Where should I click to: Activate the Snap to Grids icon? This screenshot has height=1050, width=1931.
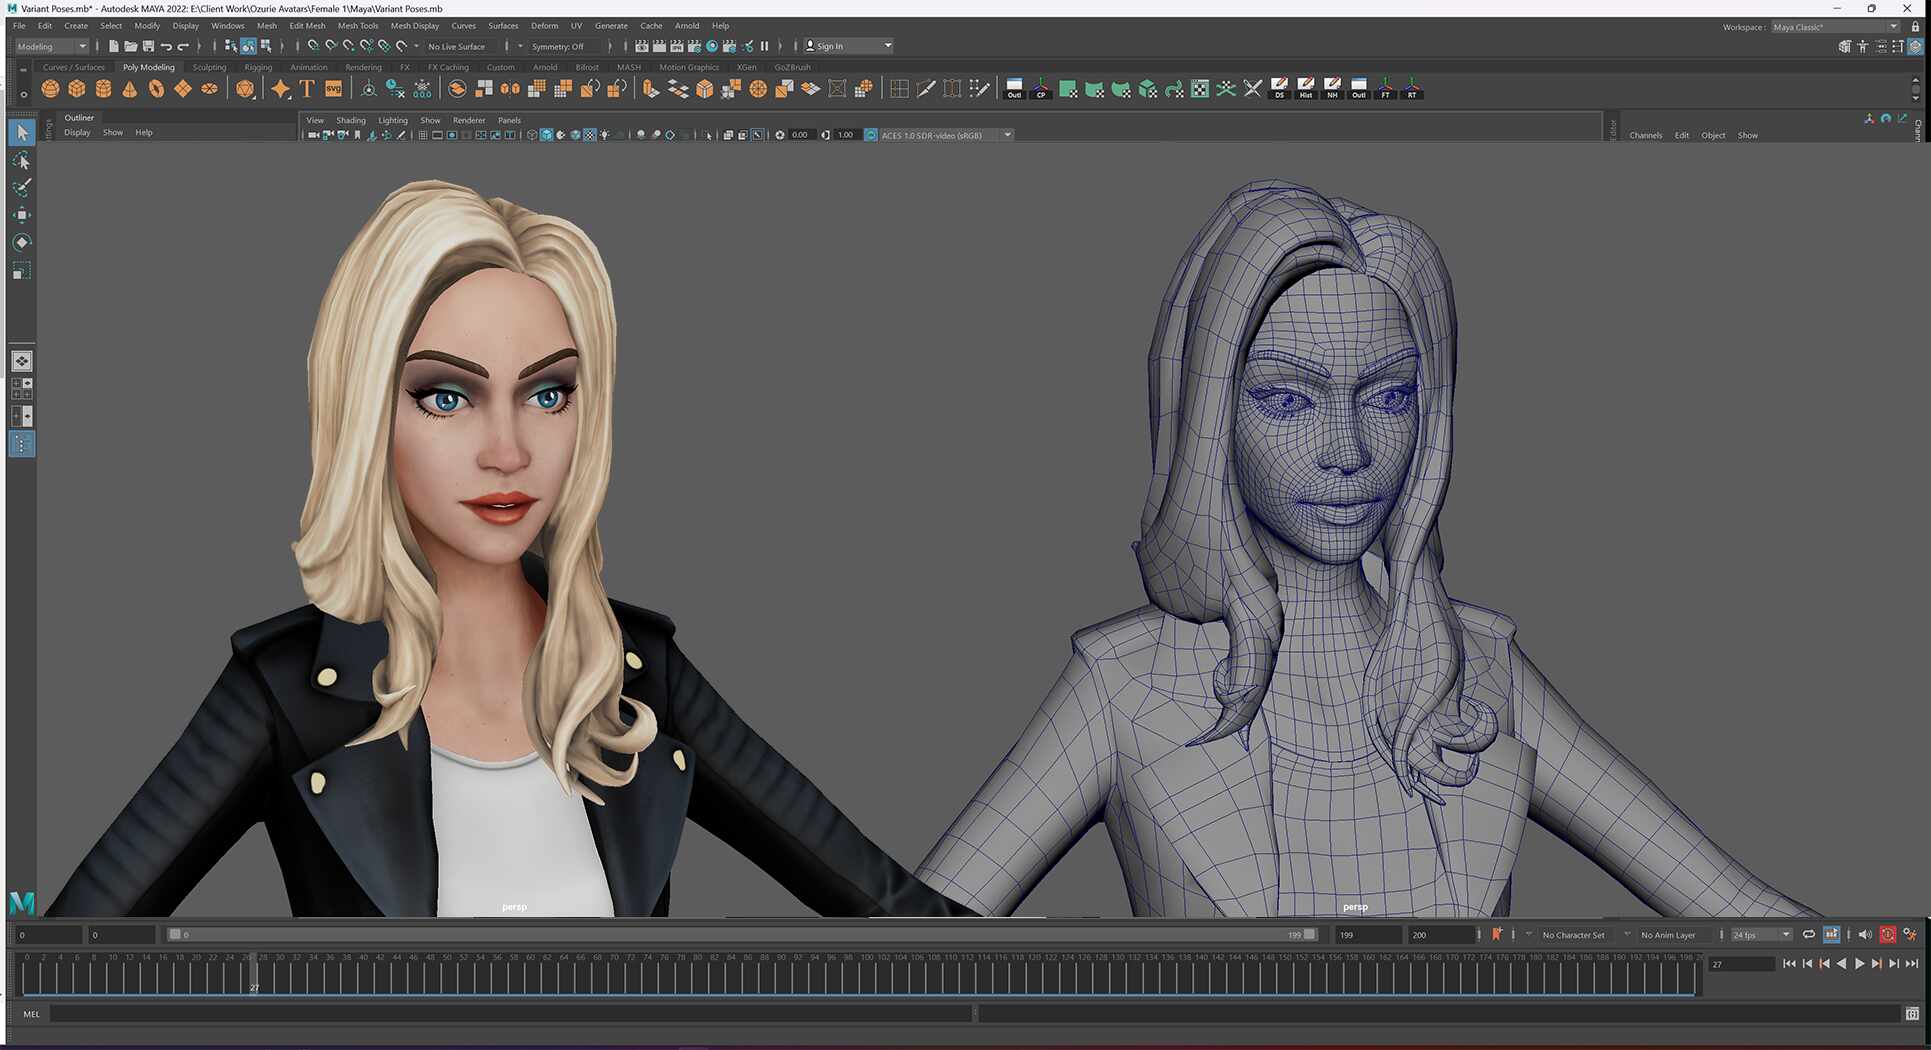pyautogui.click(x=312, y=46)
